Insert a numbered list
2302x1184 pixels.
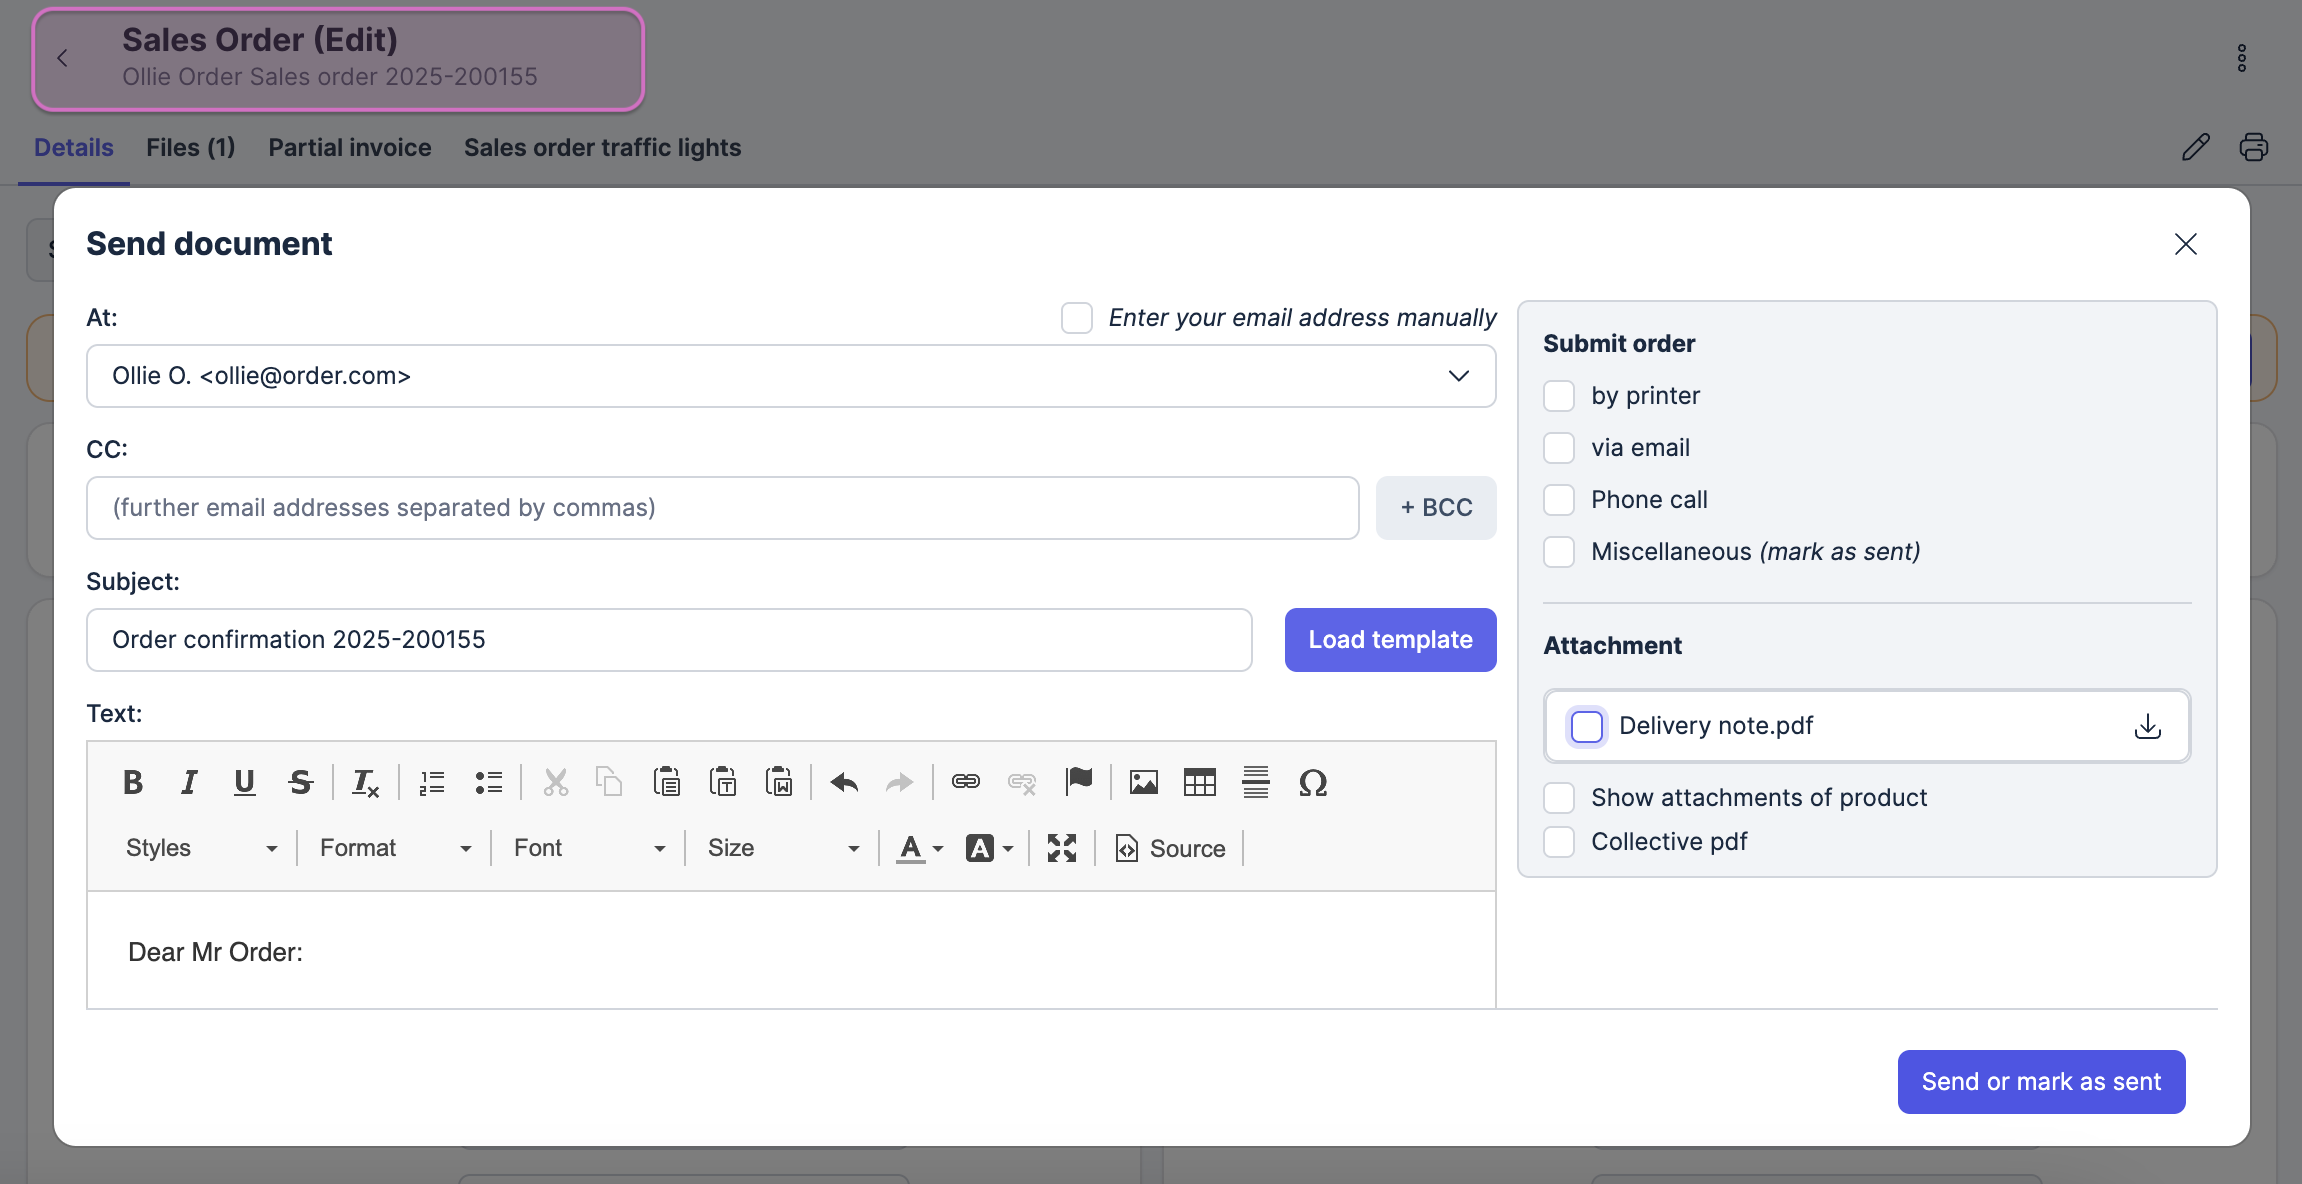(432, 782)
